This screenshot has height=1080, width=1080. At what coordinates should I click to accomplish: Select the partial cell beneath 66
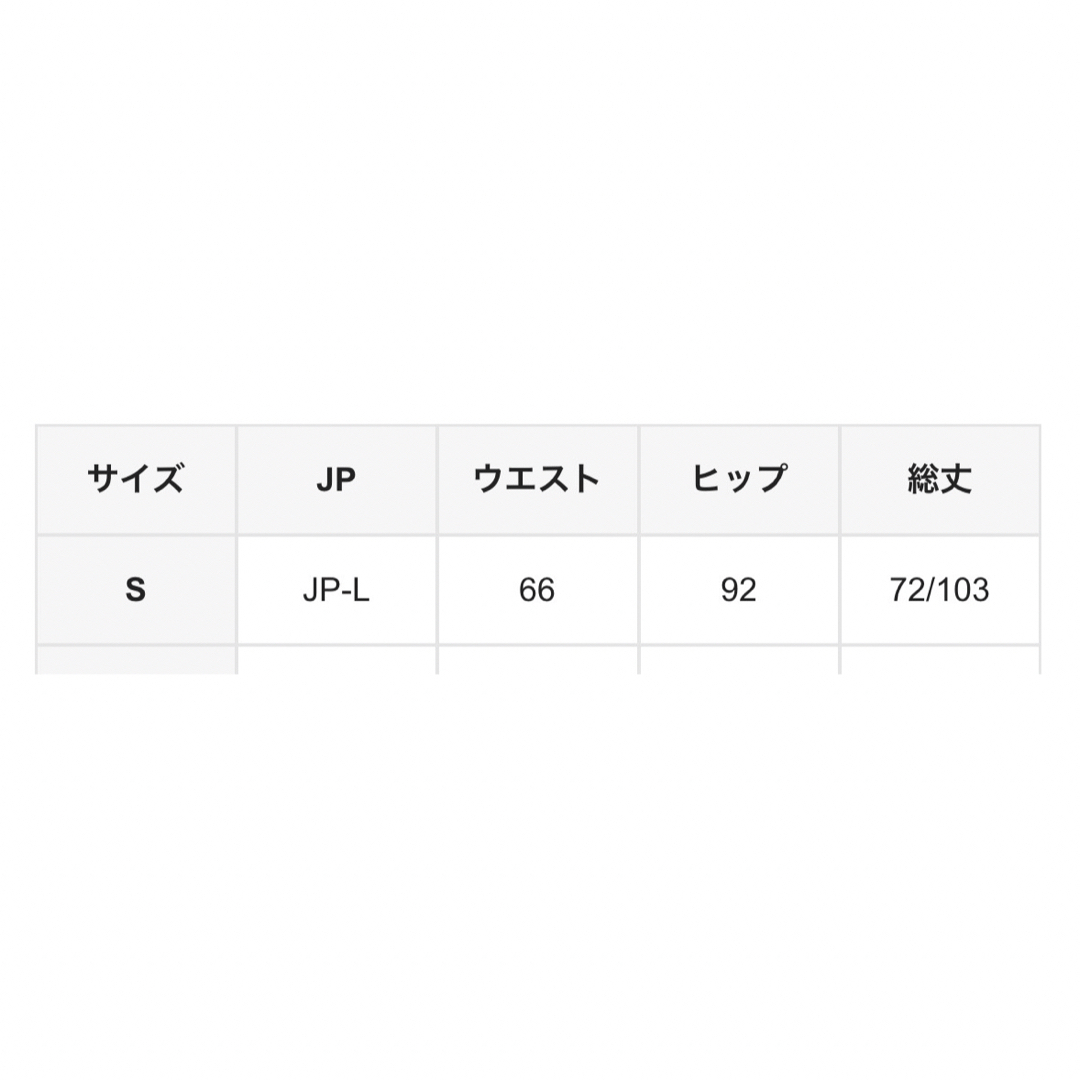point(538,660)
